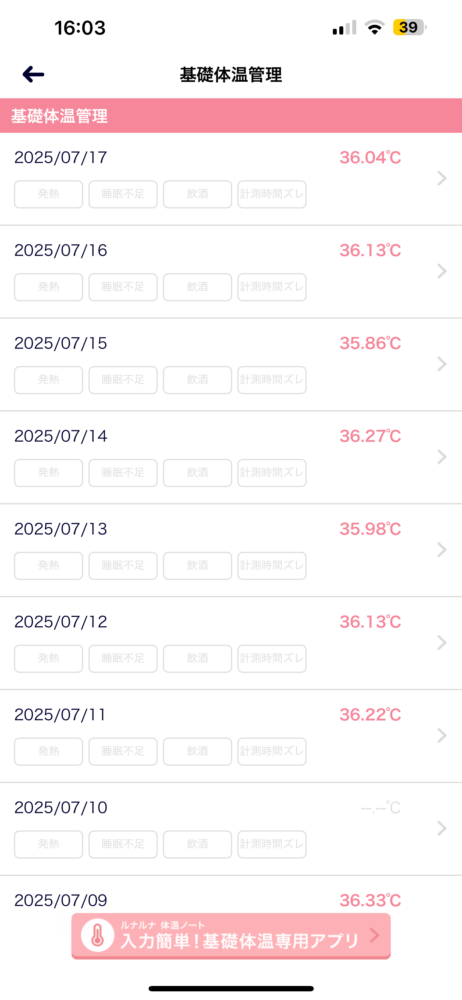
Task: Tap the pink 基礎体温管理 section header
Action: point(231,116)
